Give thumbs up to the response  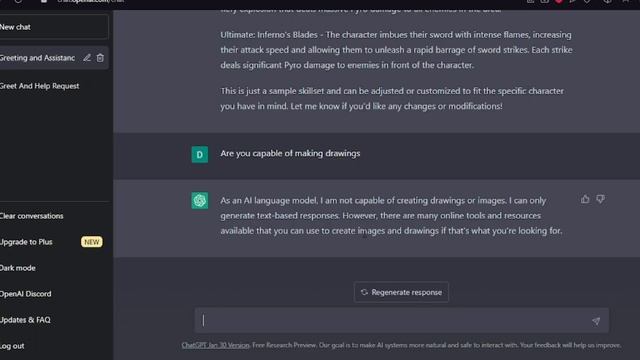coord(585,199)
